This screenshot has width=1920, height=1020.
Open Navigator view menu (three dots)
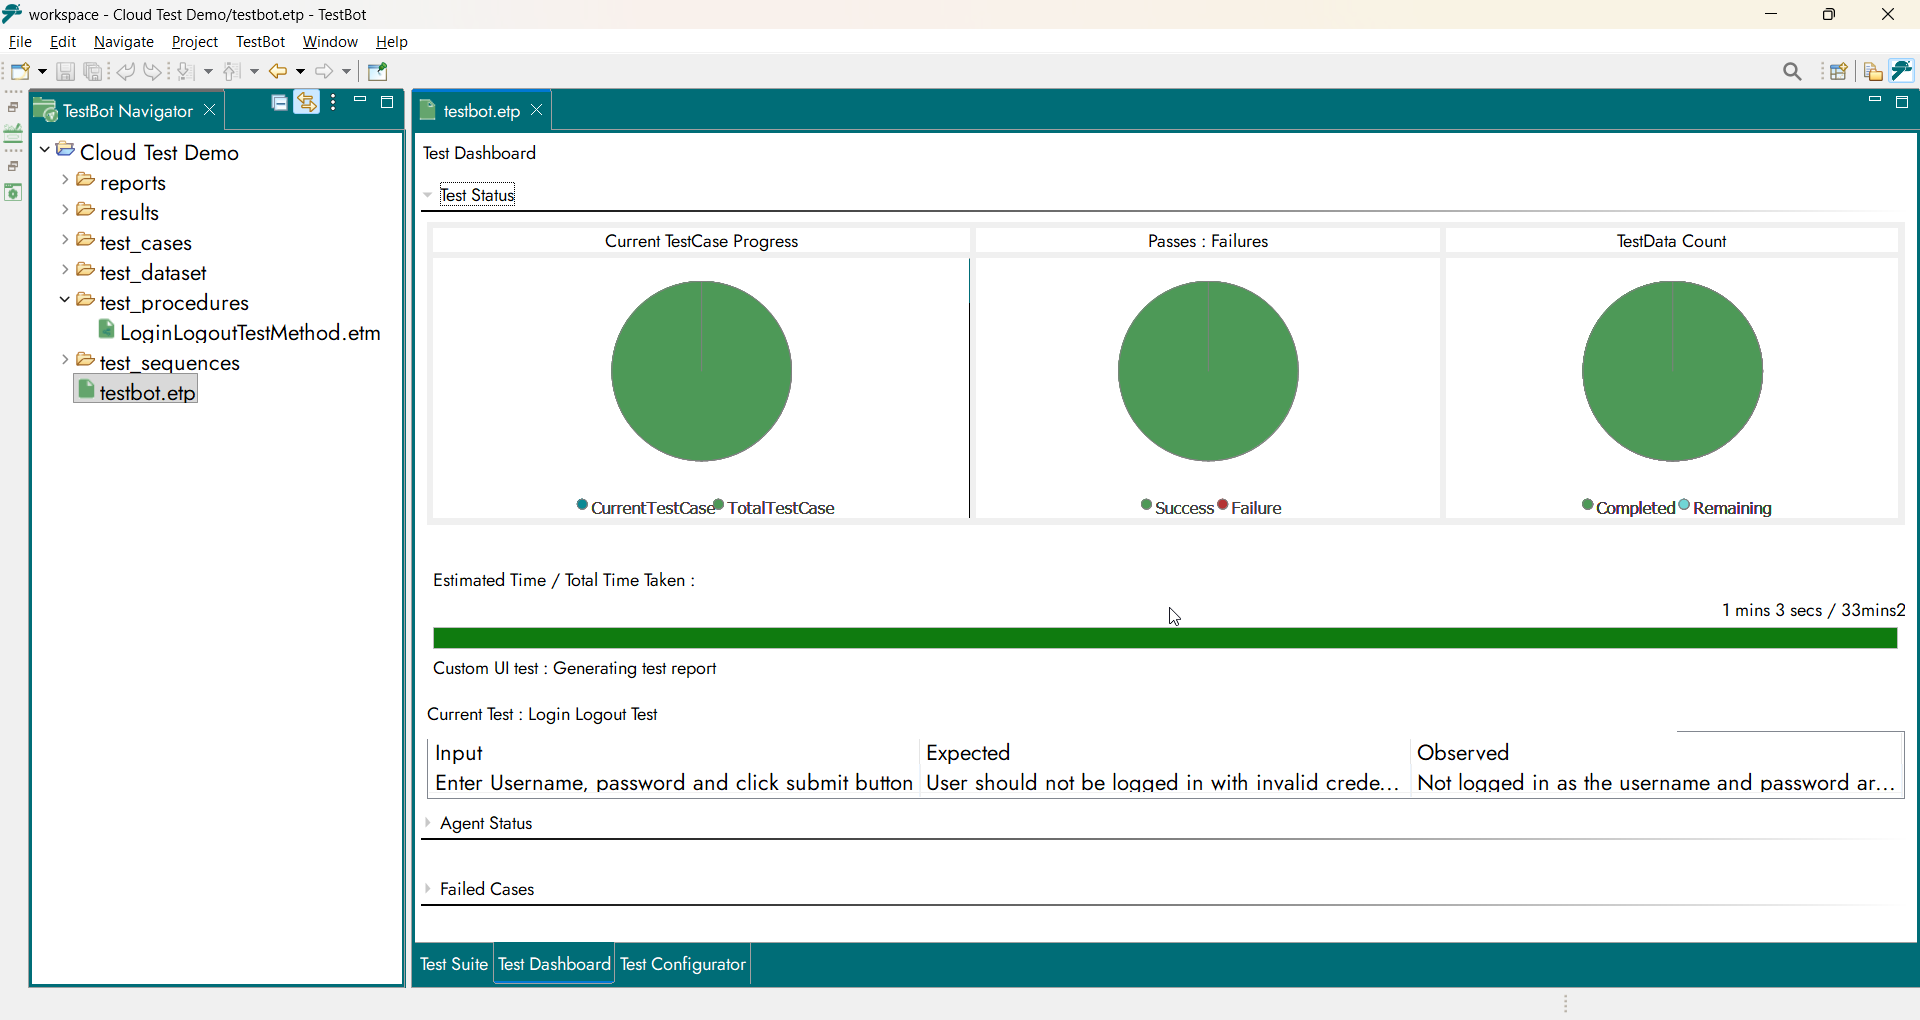point(334,103)
